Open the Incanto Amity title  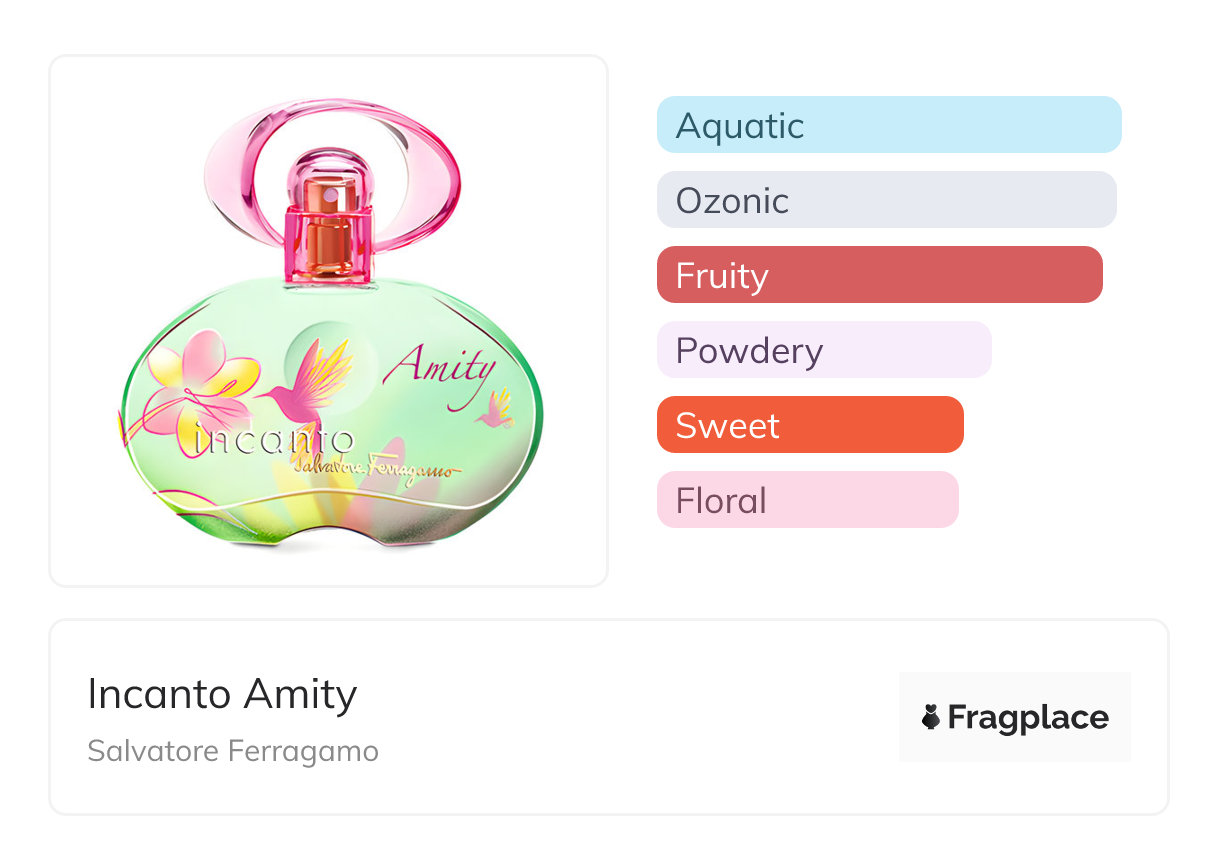click(x=222, y=694)
